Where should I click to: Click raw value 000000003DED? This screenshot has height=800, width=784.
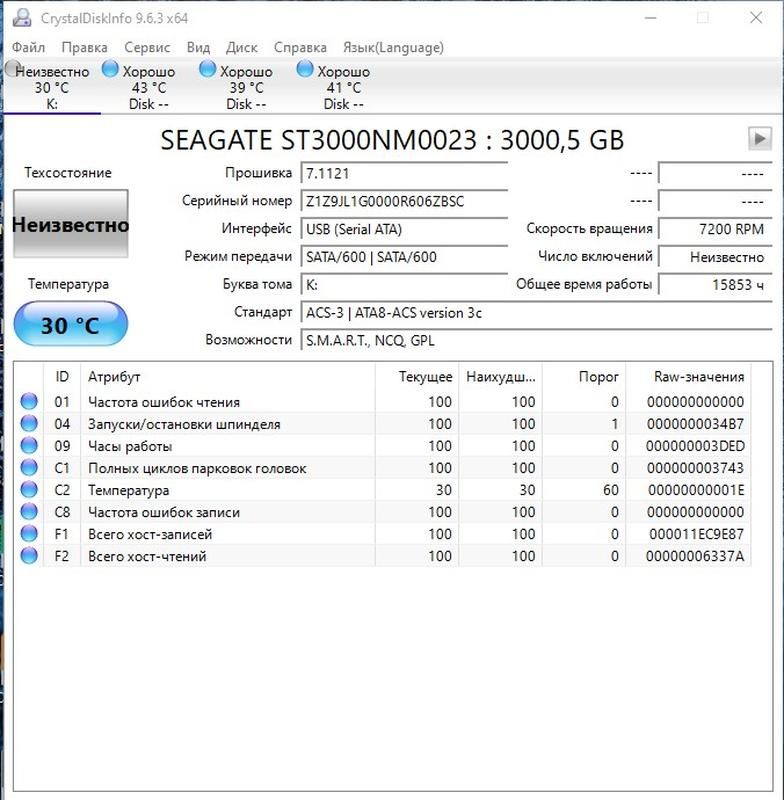coord(695,446)
